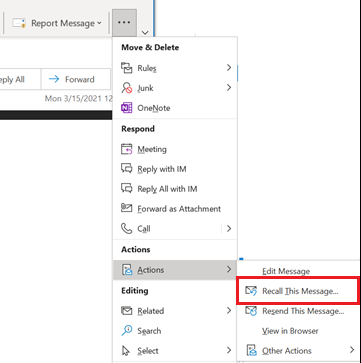The width and height of the screenshot is (361, 363).
Task: Choose OneNote menu entry text
Action: 154,108
